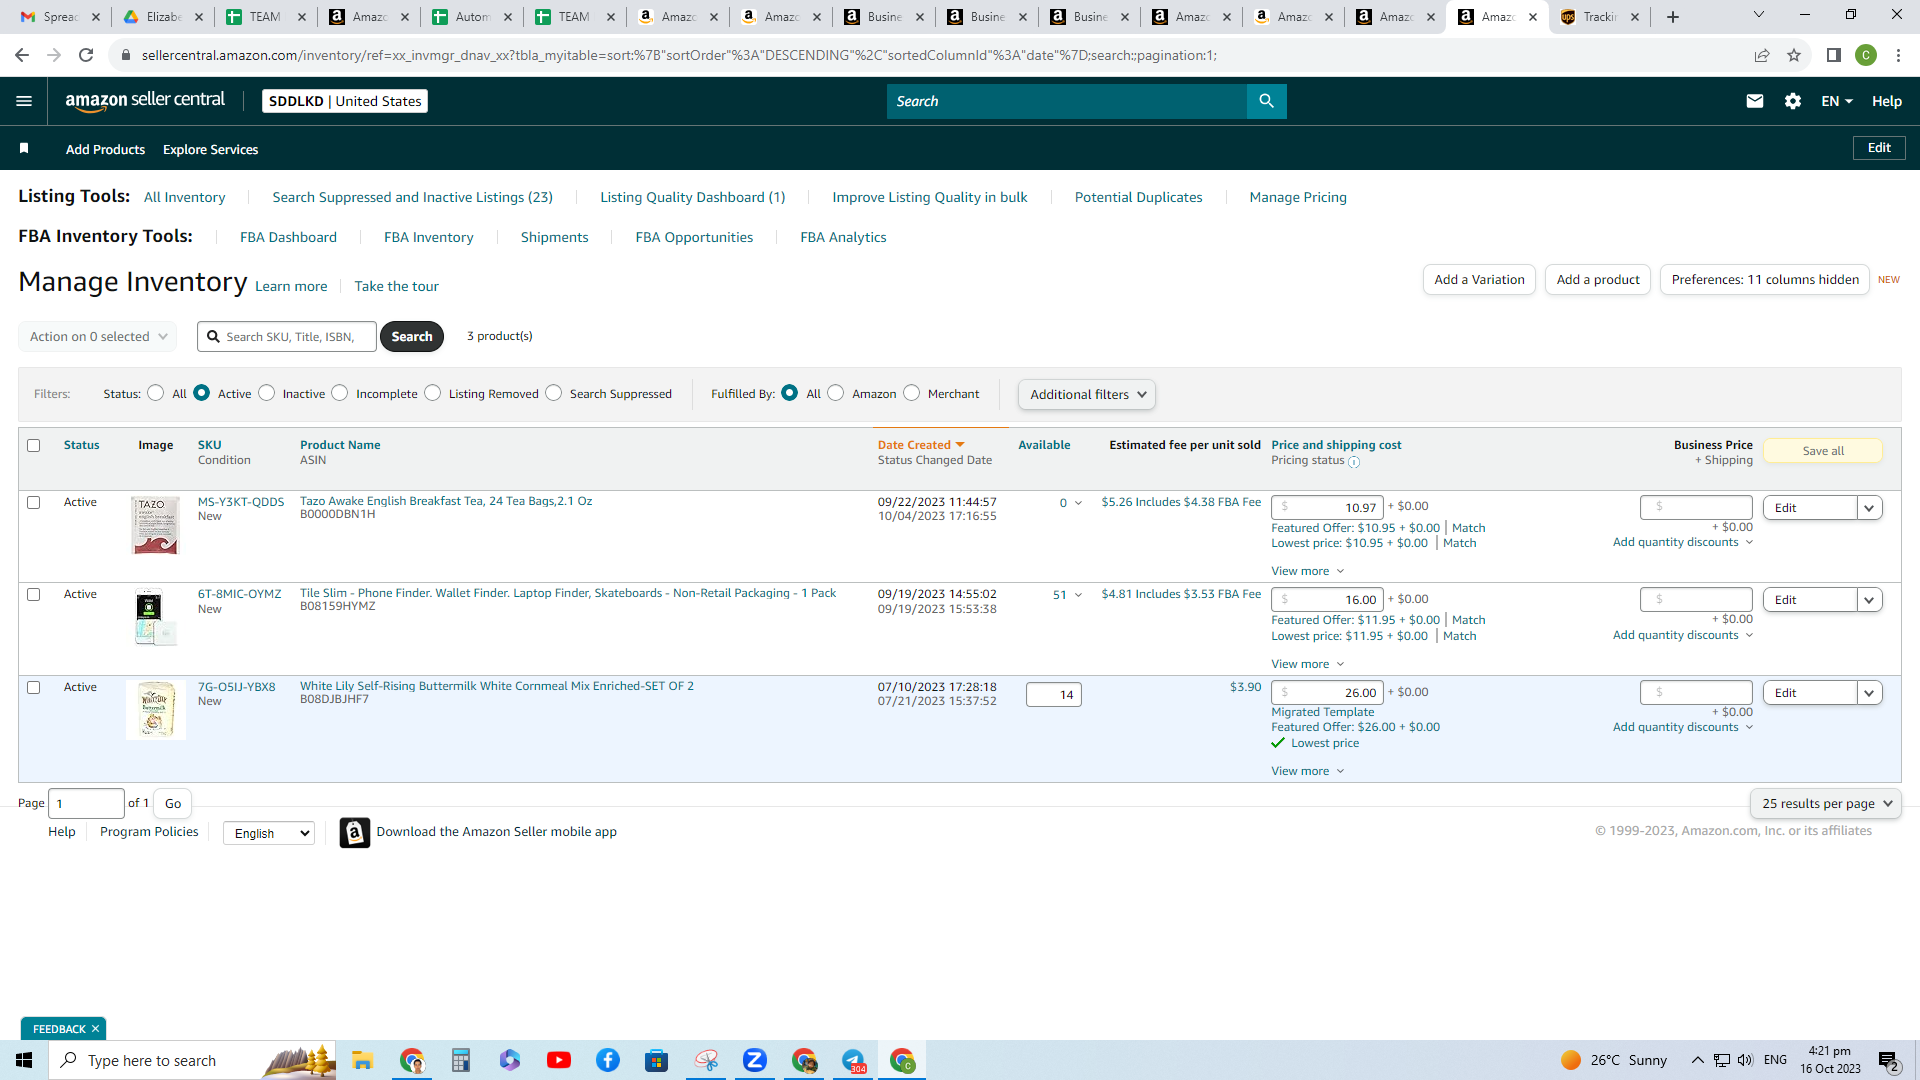Screen dimensions: 1920x1080
Task: Click the Add a Variation button
Action: point(1479,279)
